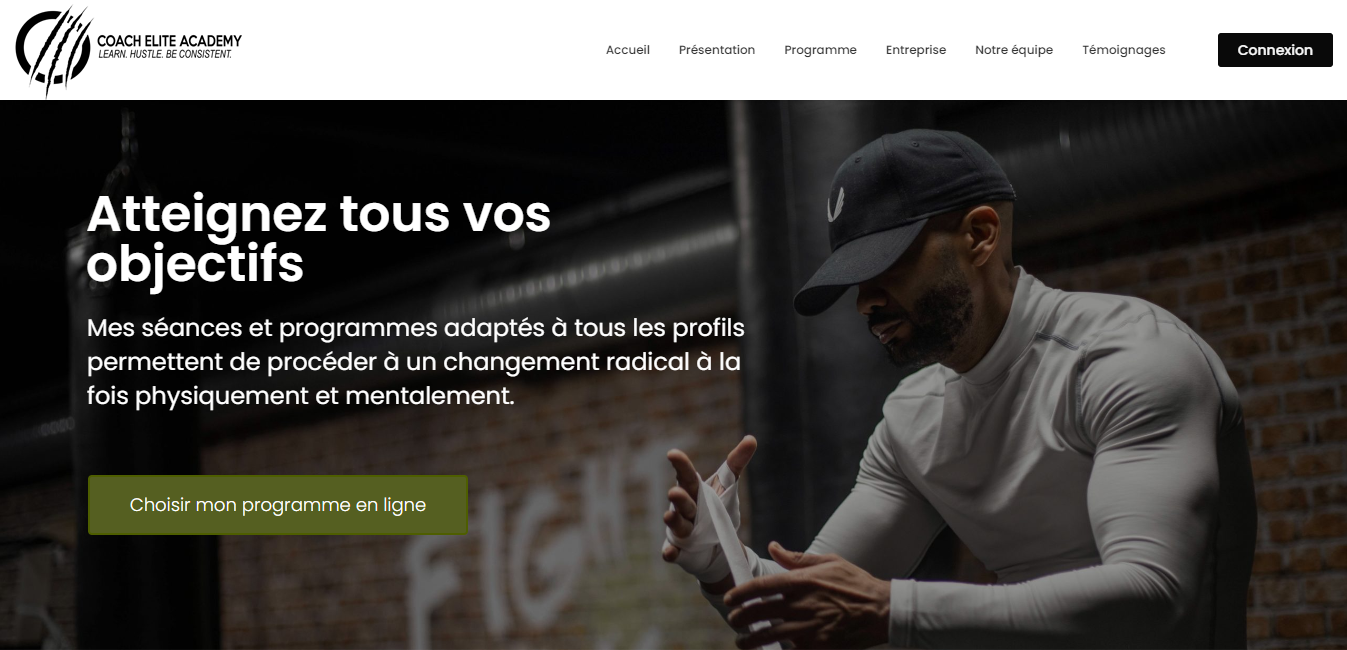Click the Coach Elite Academy brand name

pos(169,41)
